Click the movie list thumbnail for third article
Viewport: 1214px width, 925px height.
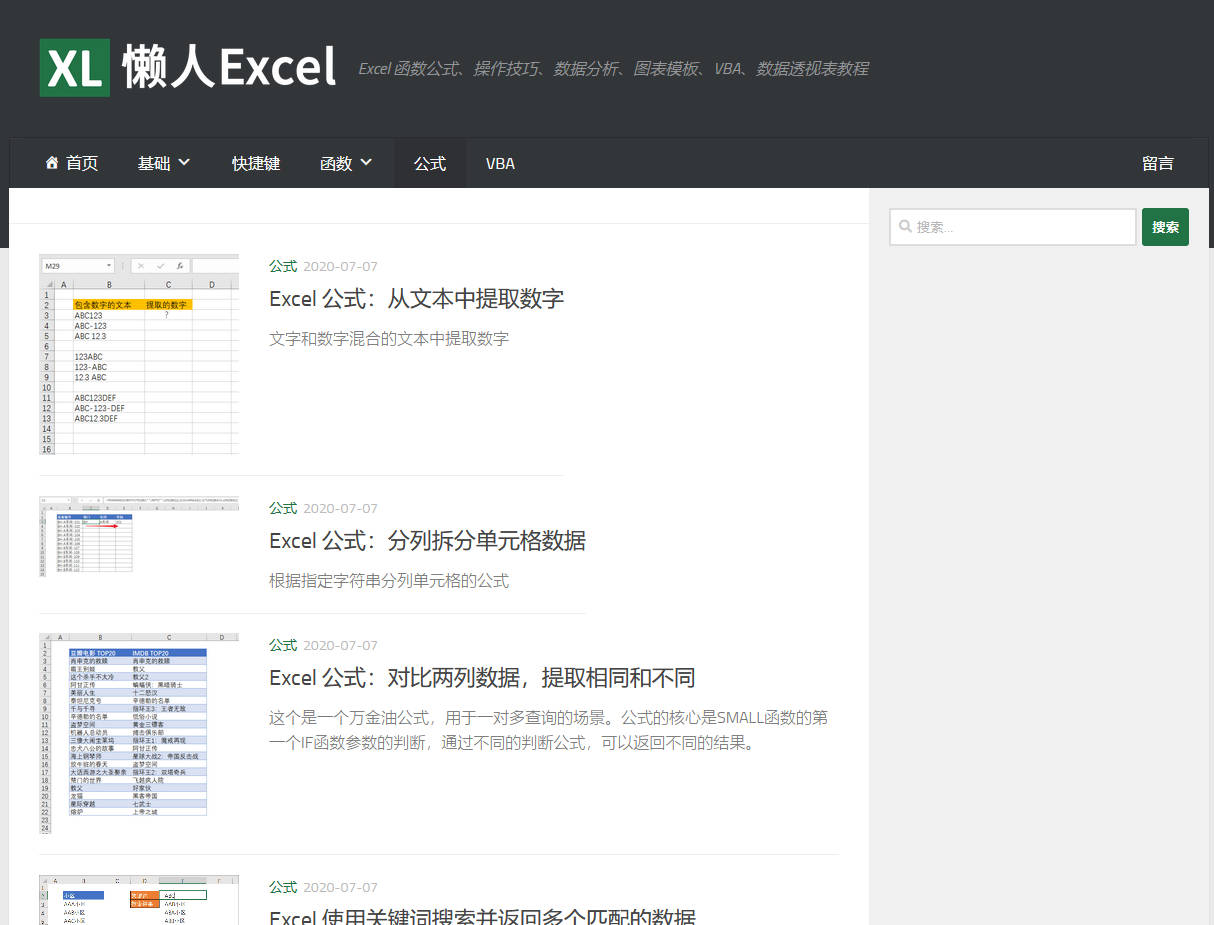pyautogui.click(x=138, y=733)
